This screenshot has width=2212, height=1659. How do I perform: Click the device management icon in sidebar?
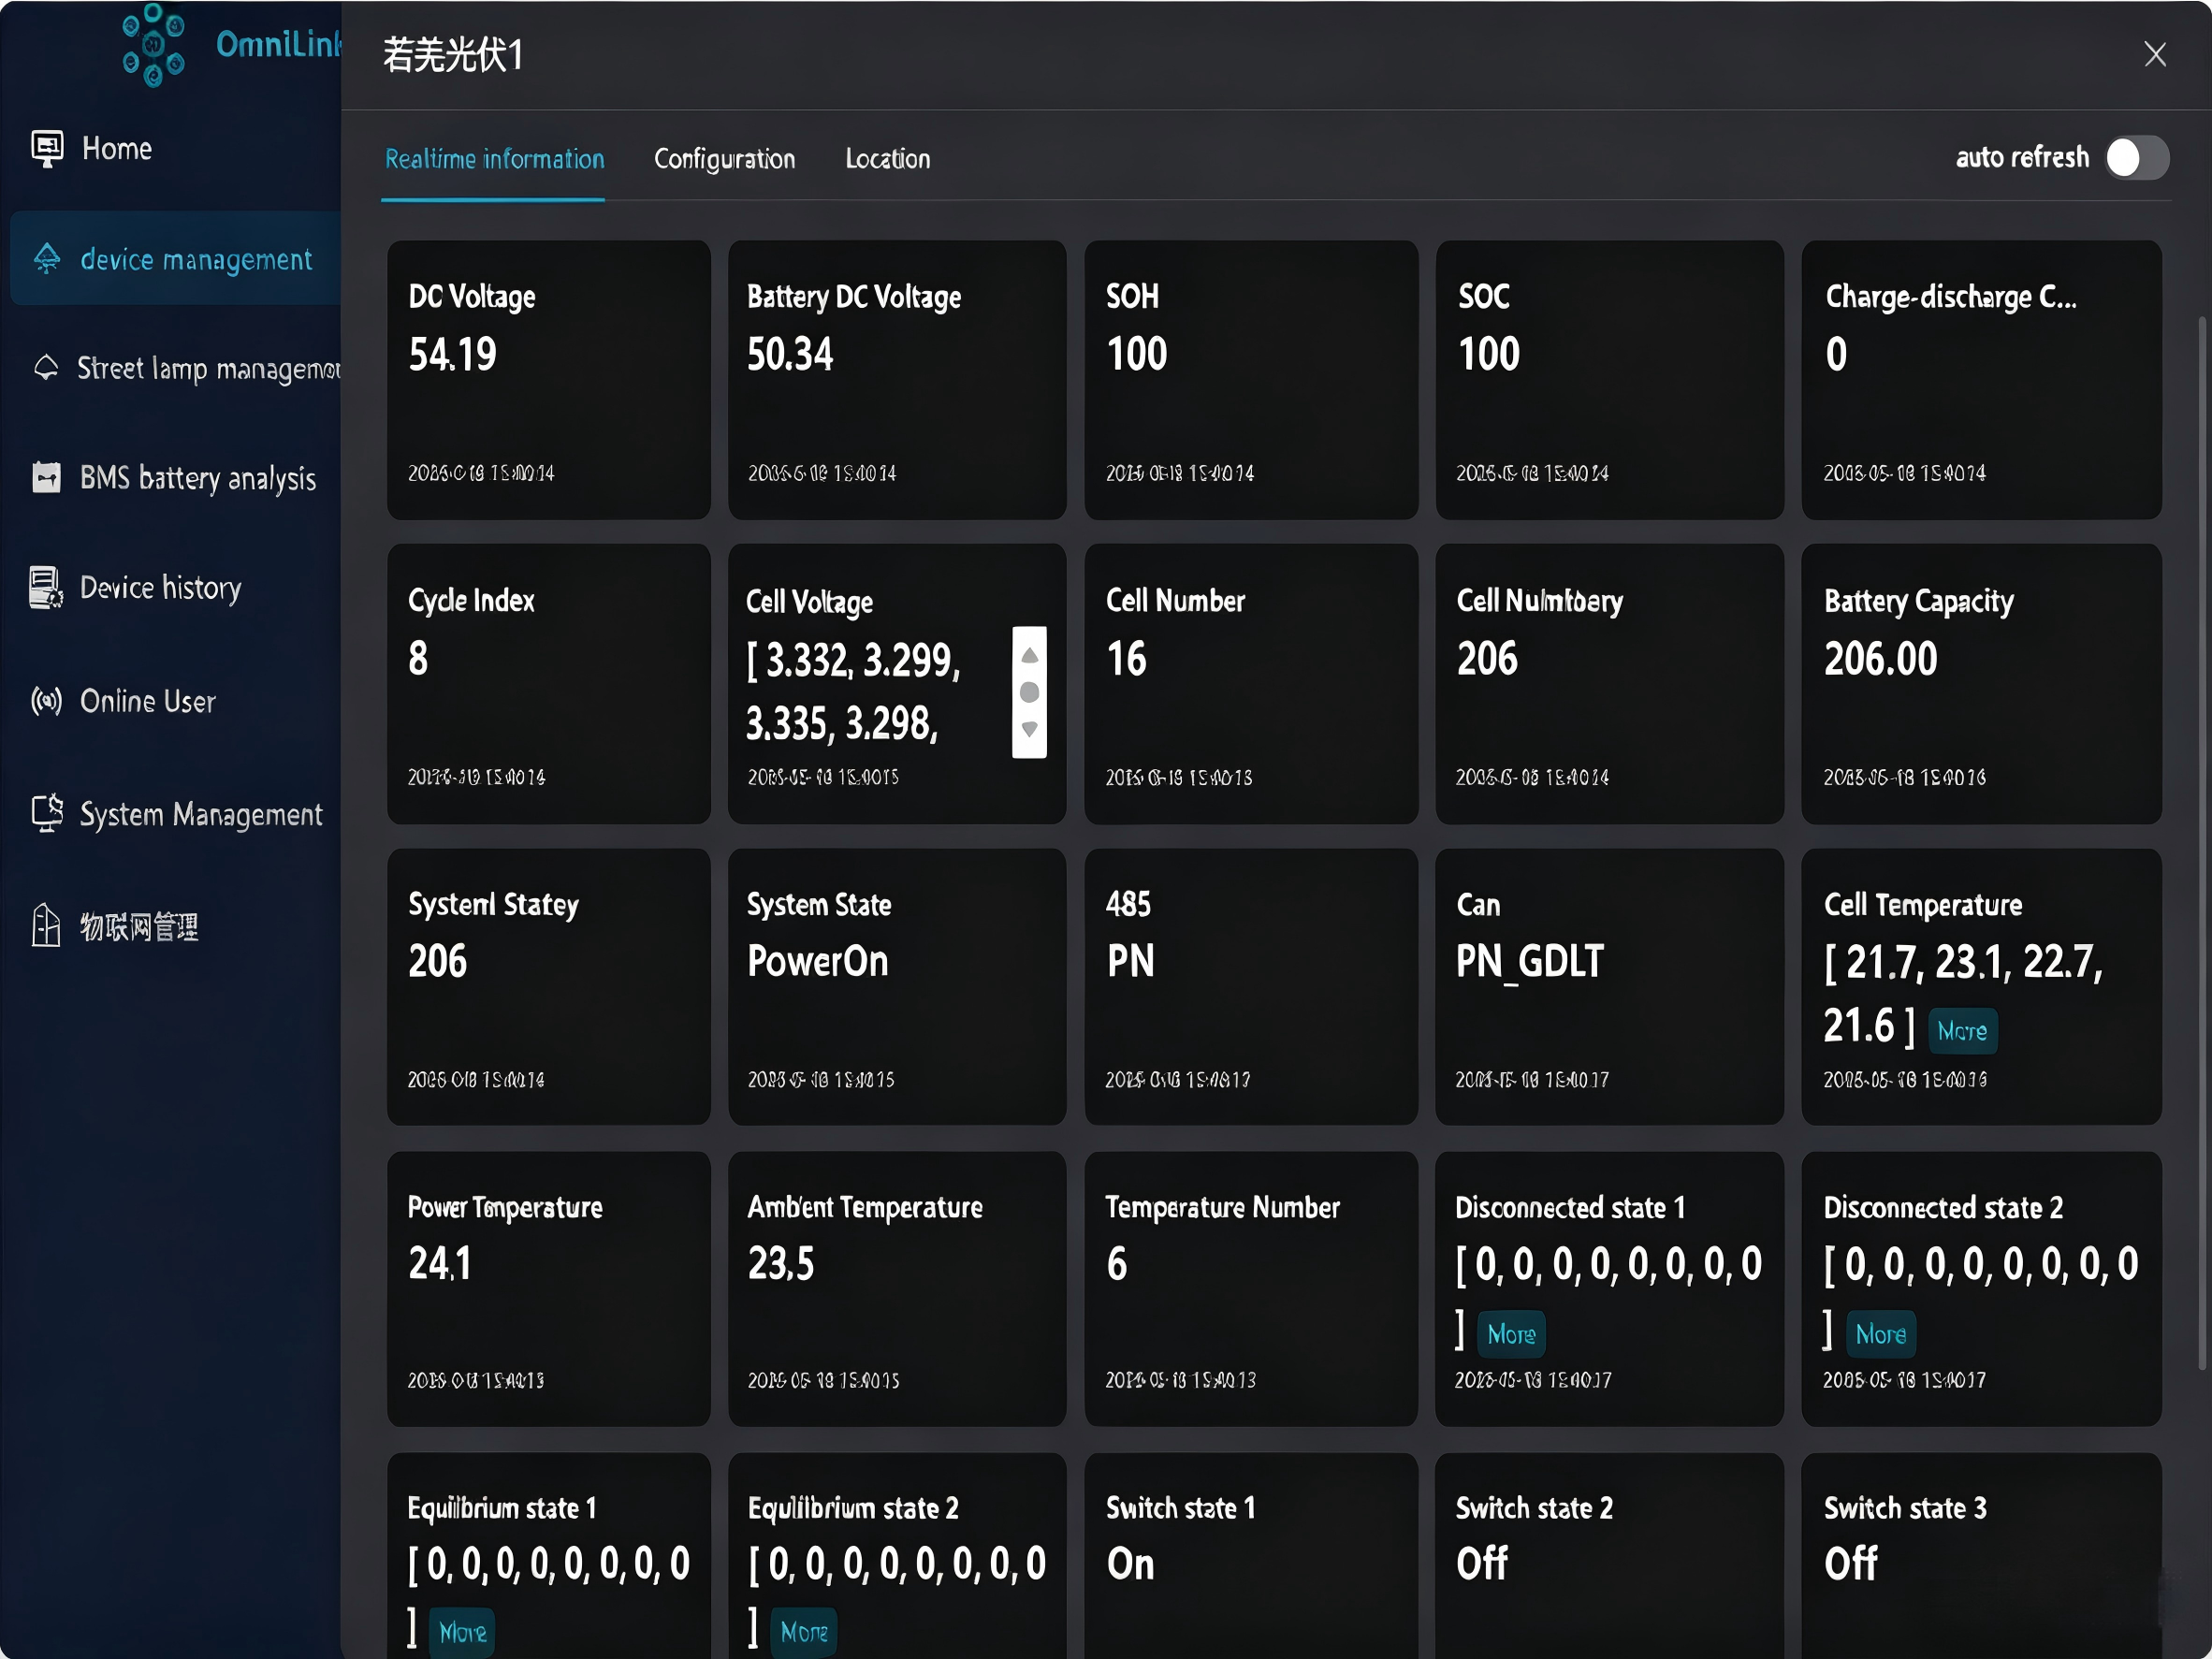[47, 259]
